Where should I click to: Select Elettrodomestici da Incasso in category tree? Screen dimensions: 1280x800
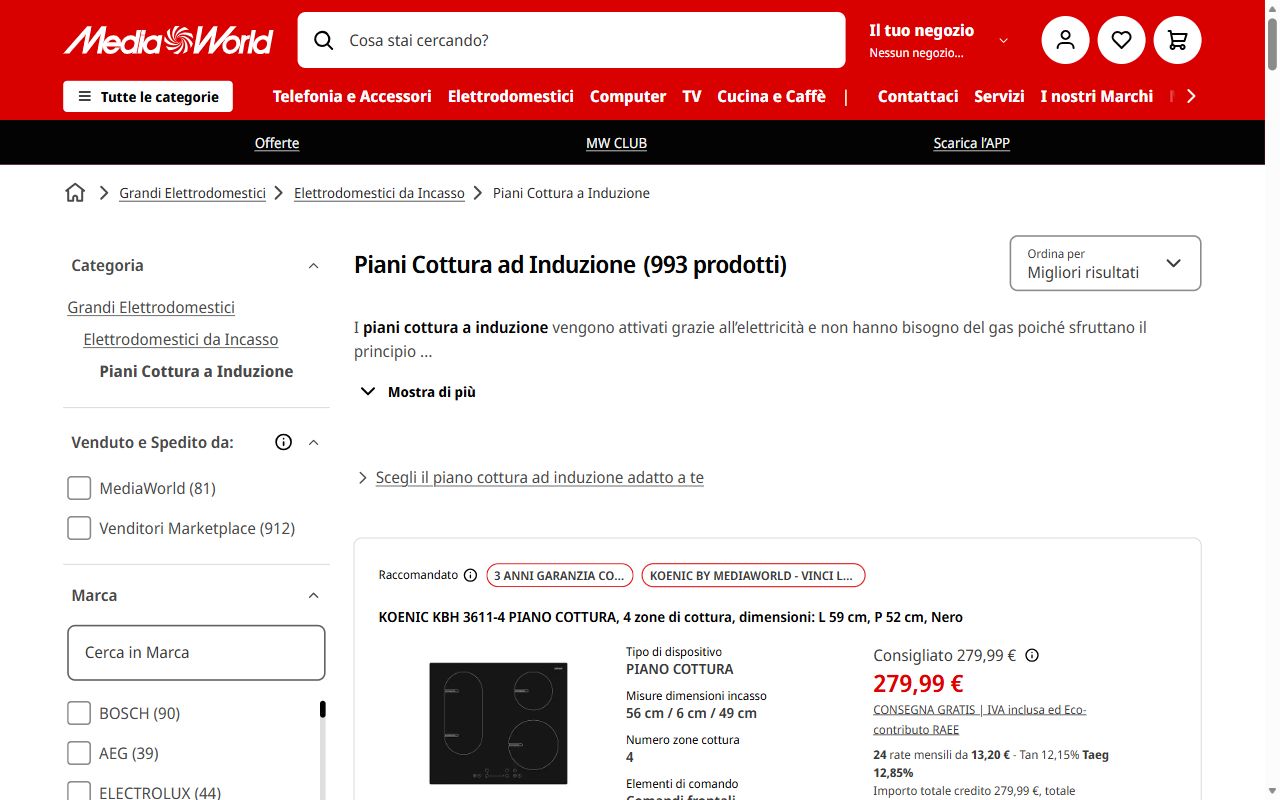tap(181, 339)
